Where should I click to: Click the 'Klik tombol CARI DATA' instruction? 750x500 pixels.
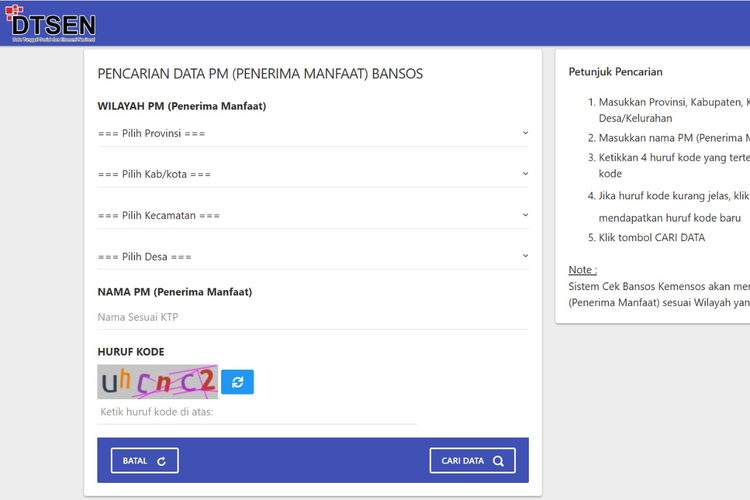coord(651,237)
